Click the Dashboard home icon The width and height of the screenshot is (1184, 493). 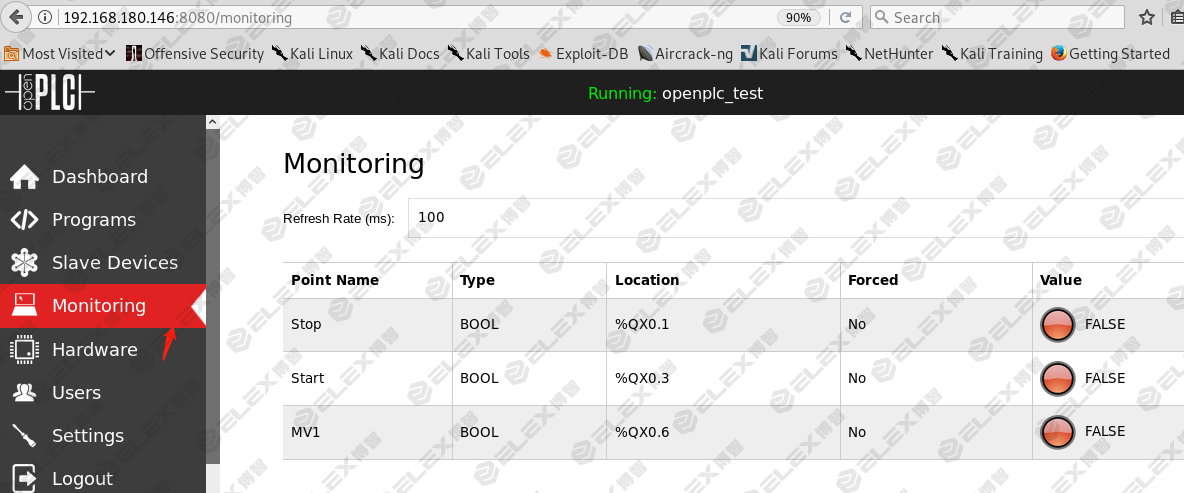pyautogui.click(x=24, y=177)
